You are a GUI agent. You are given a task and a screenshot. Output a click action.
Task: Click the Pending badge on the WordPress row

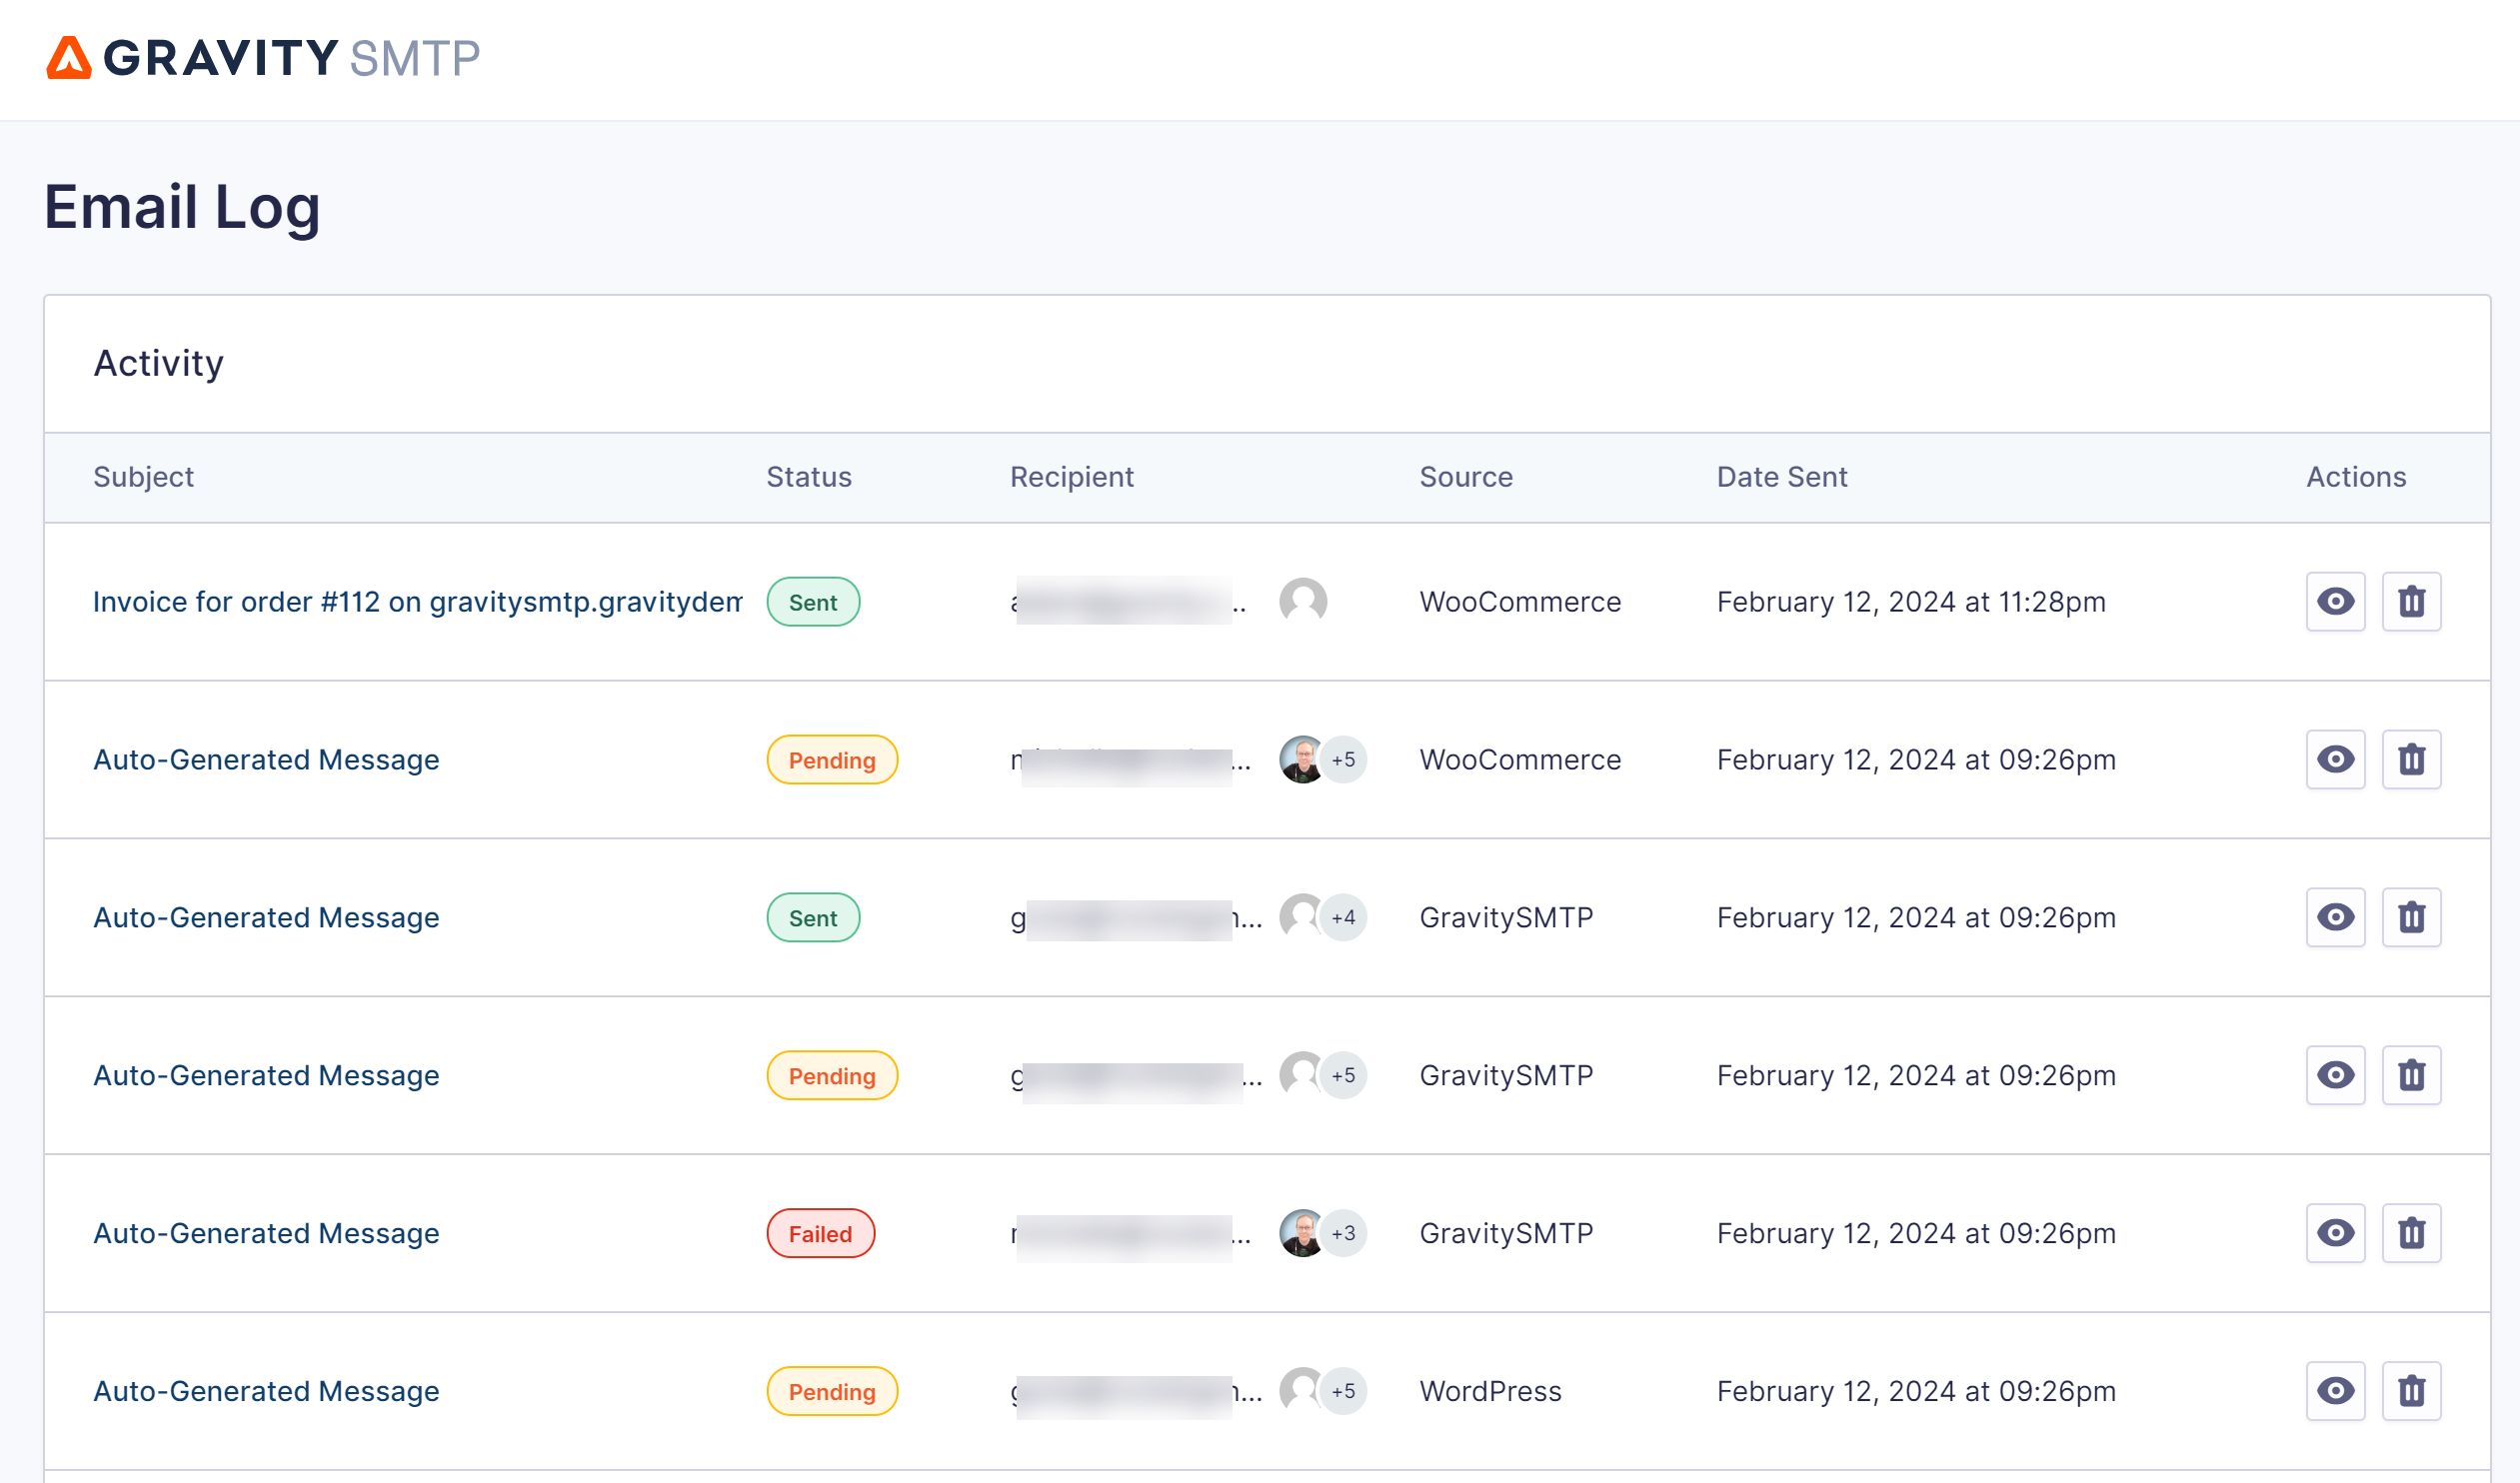click(832, 1390)
